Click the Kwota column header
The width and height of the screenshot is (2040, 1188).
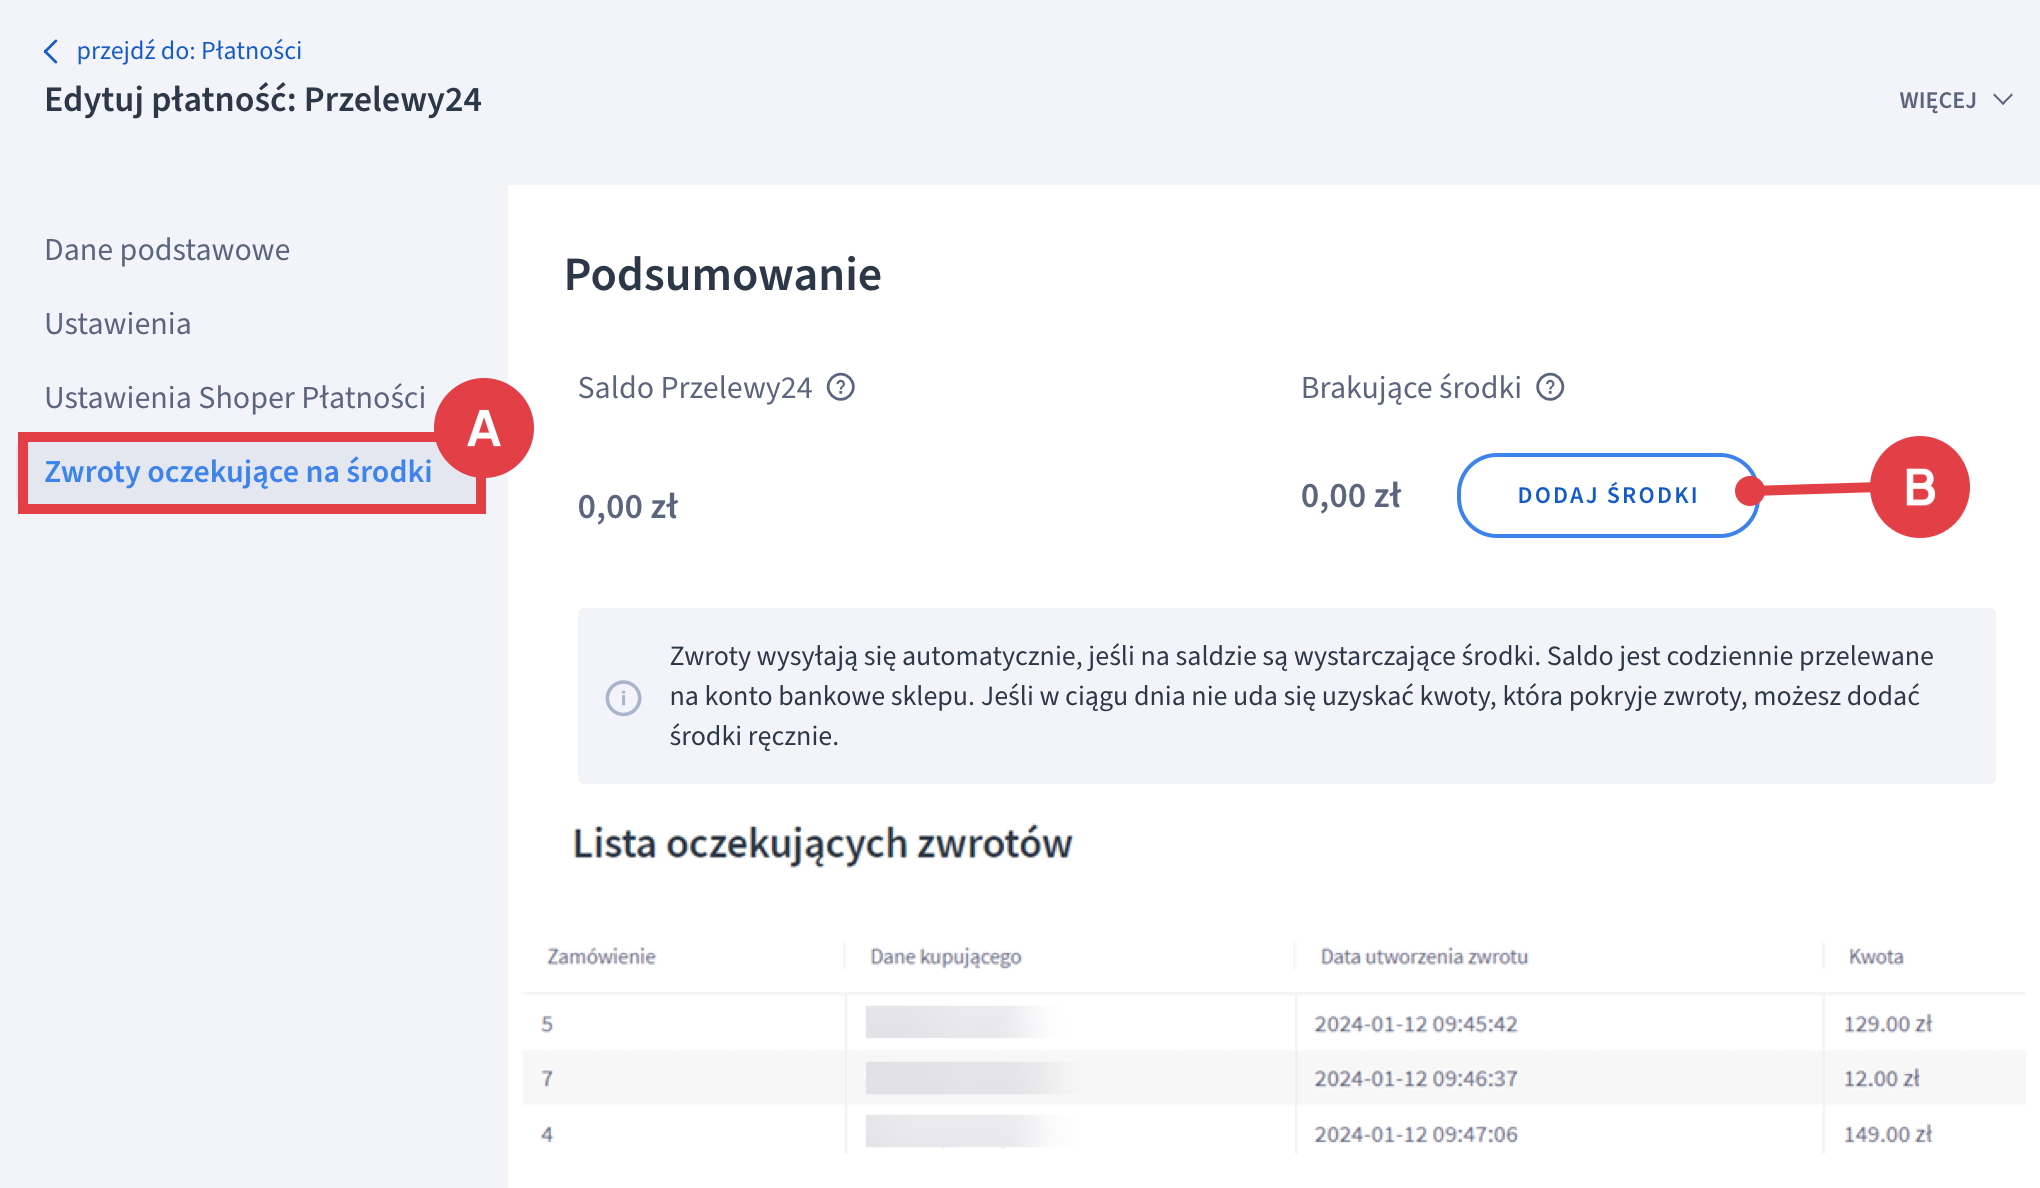coord(1876,956)
